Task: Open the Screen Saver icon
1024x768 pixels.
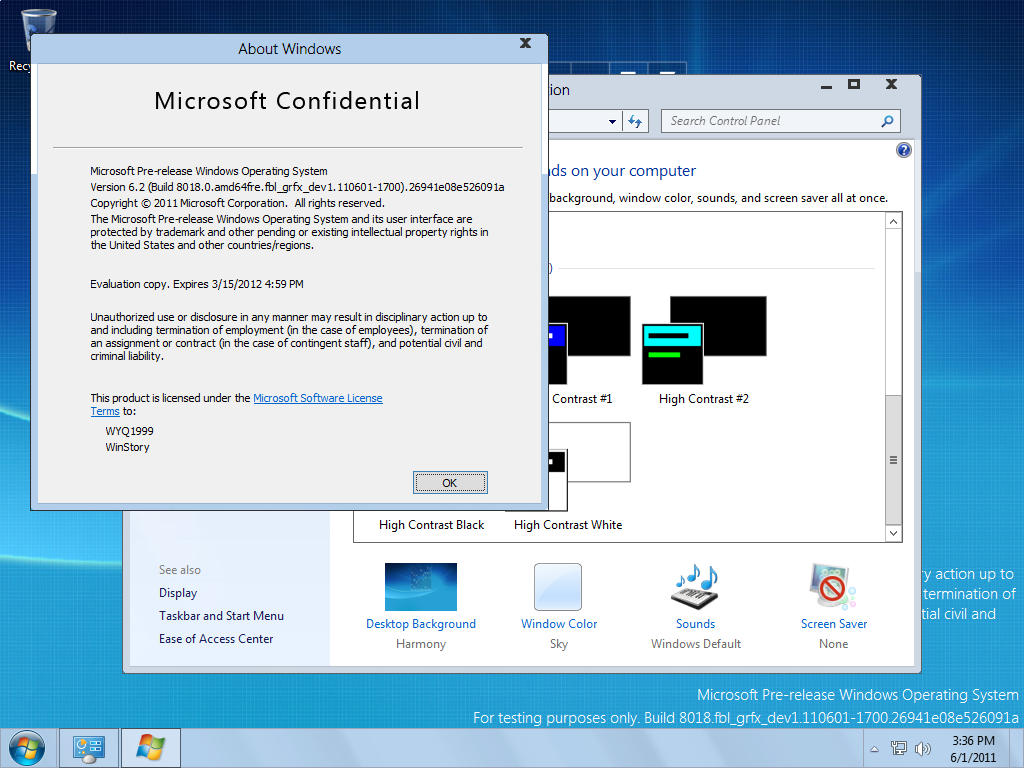Action: pos(833,587)
